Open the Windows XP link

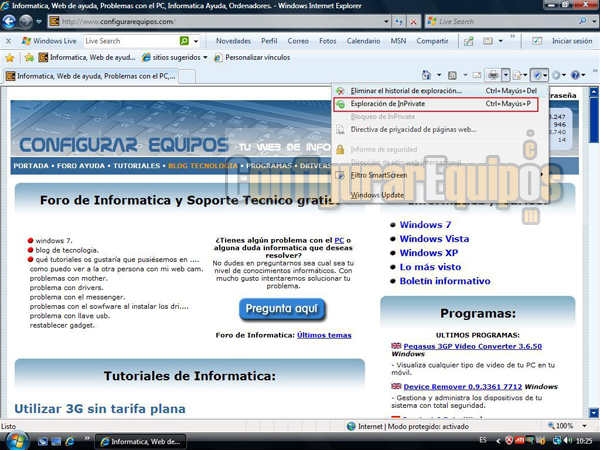tap(429, 253)
